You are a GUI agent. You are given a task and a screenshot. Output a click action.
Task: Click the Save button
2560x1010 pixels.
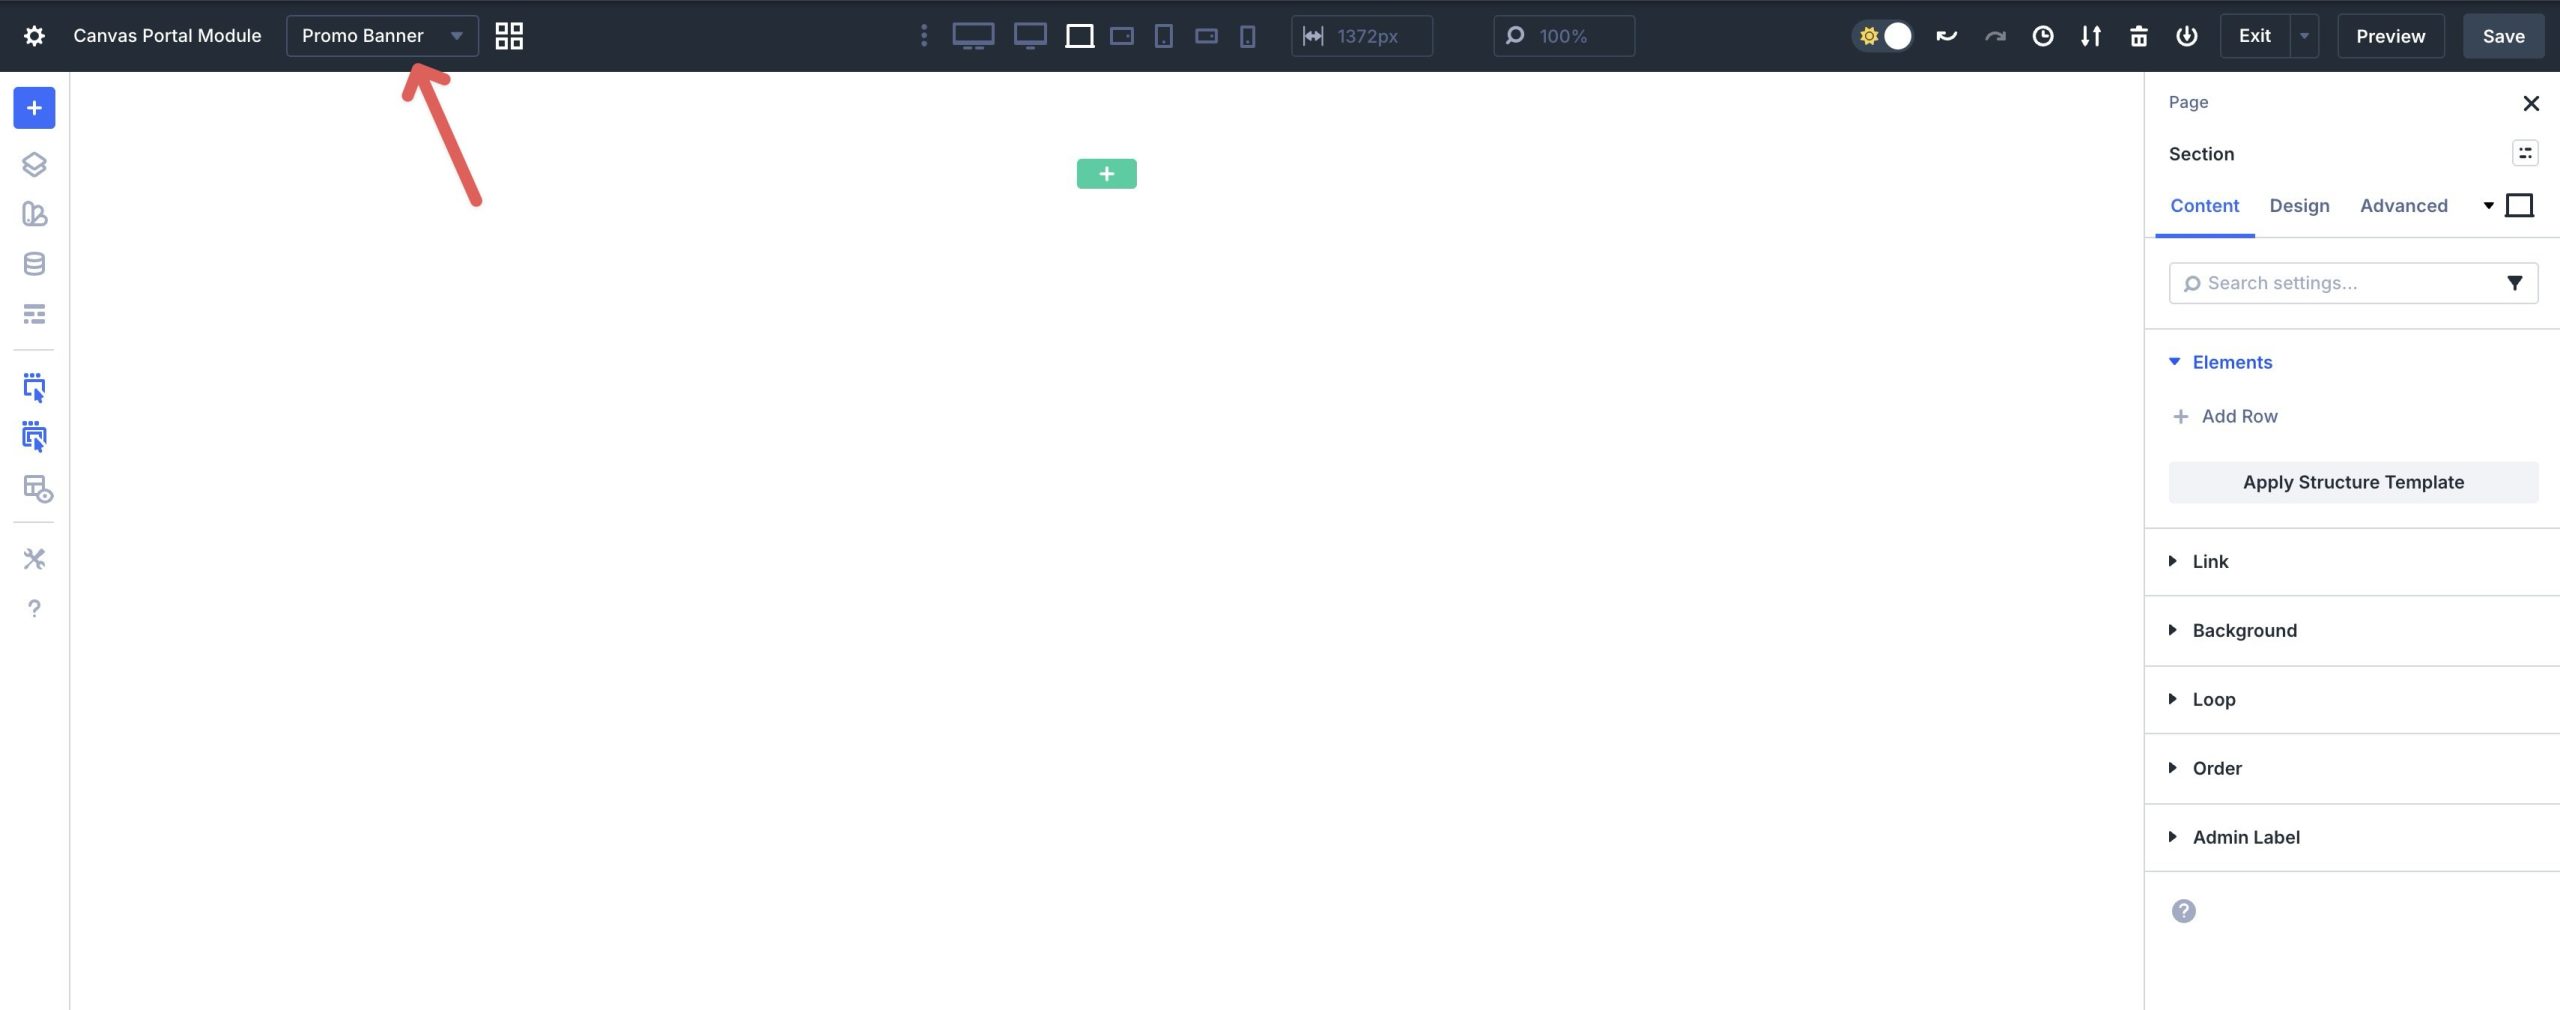coord(2502,35)
